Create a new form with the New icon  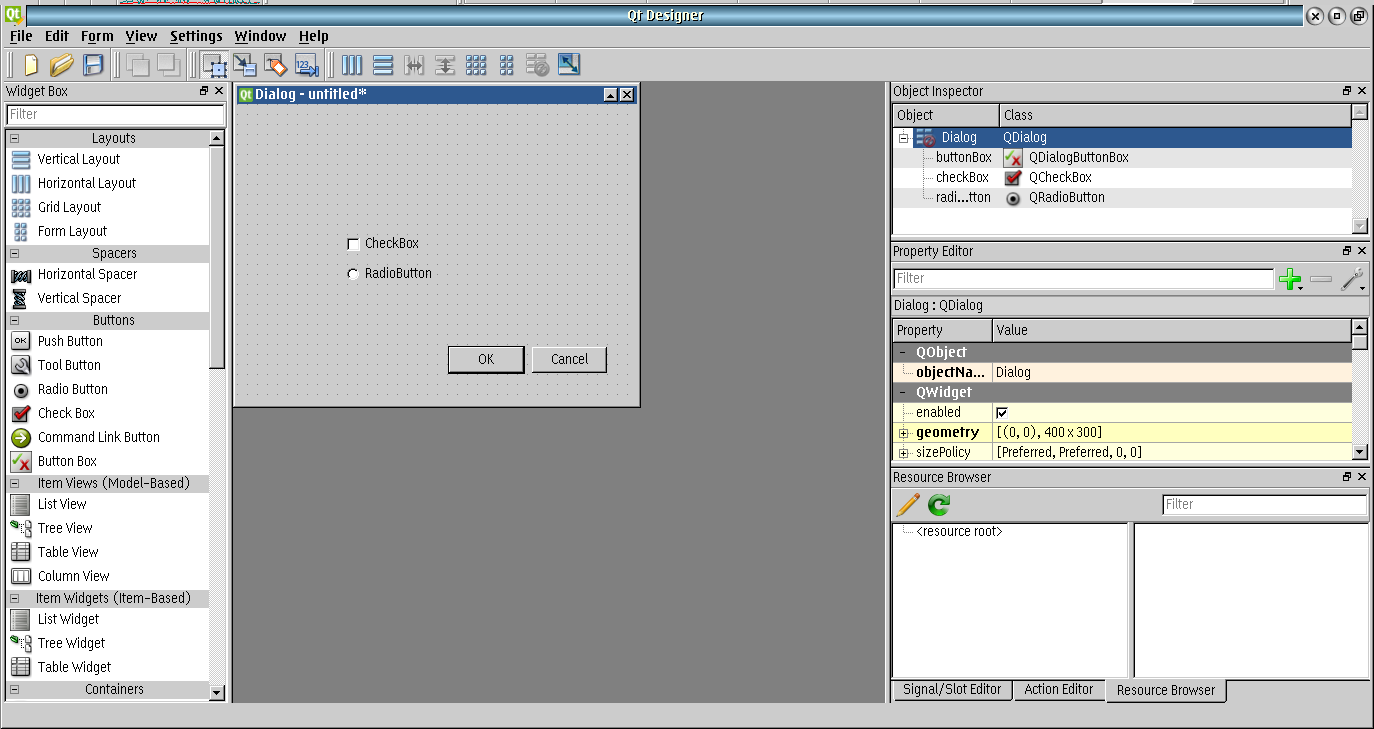(x=31, y=65)
